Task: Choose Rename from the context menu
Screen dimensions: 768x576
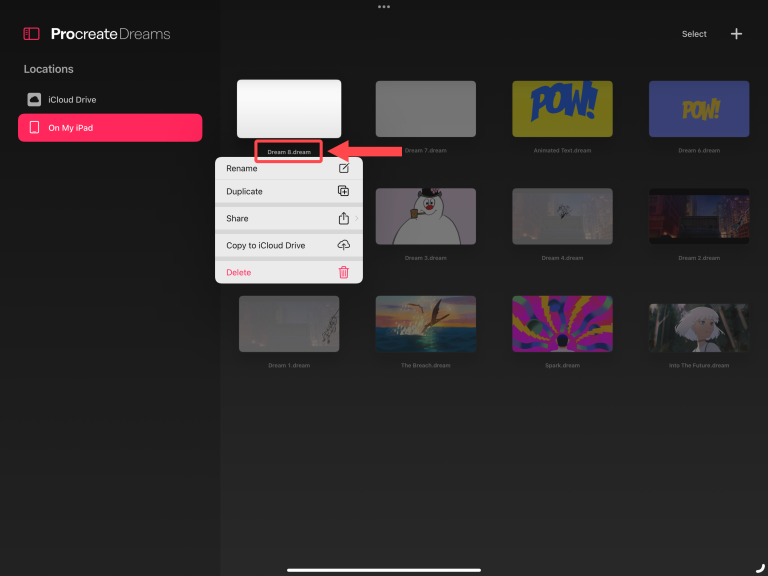Action: coord(289,168)
